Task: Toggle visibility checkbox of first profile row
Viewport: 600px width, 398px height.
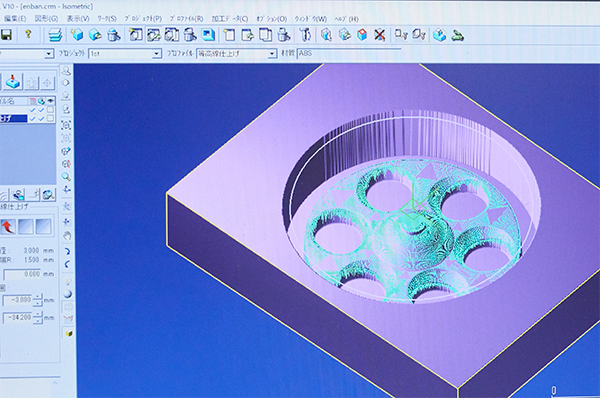Action: click(50, 110)
